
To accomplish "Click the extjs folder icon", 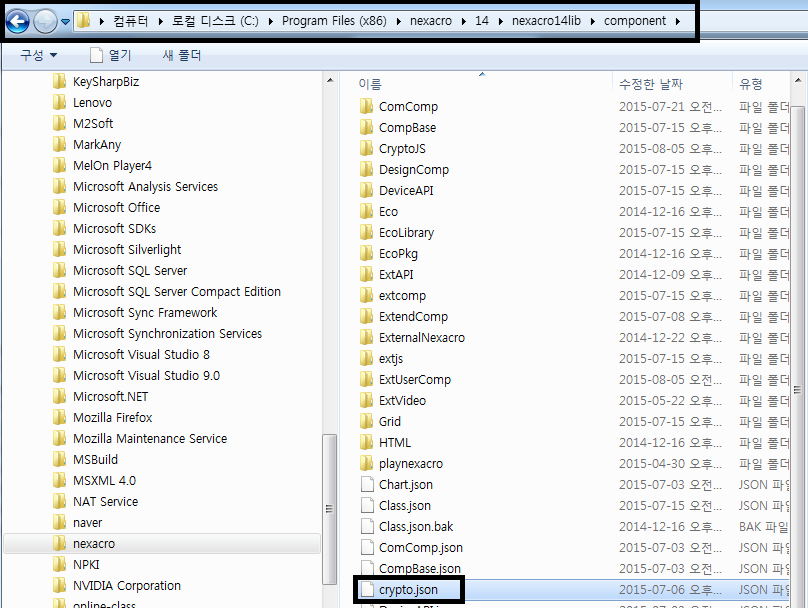I will [x=366, y=359].
